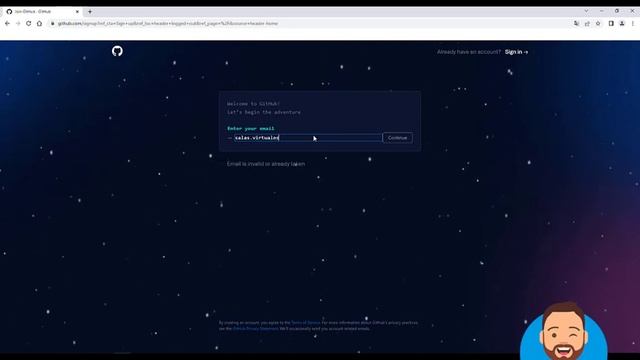
Task: Open a new tab with plus button
Action: point(90,11)
